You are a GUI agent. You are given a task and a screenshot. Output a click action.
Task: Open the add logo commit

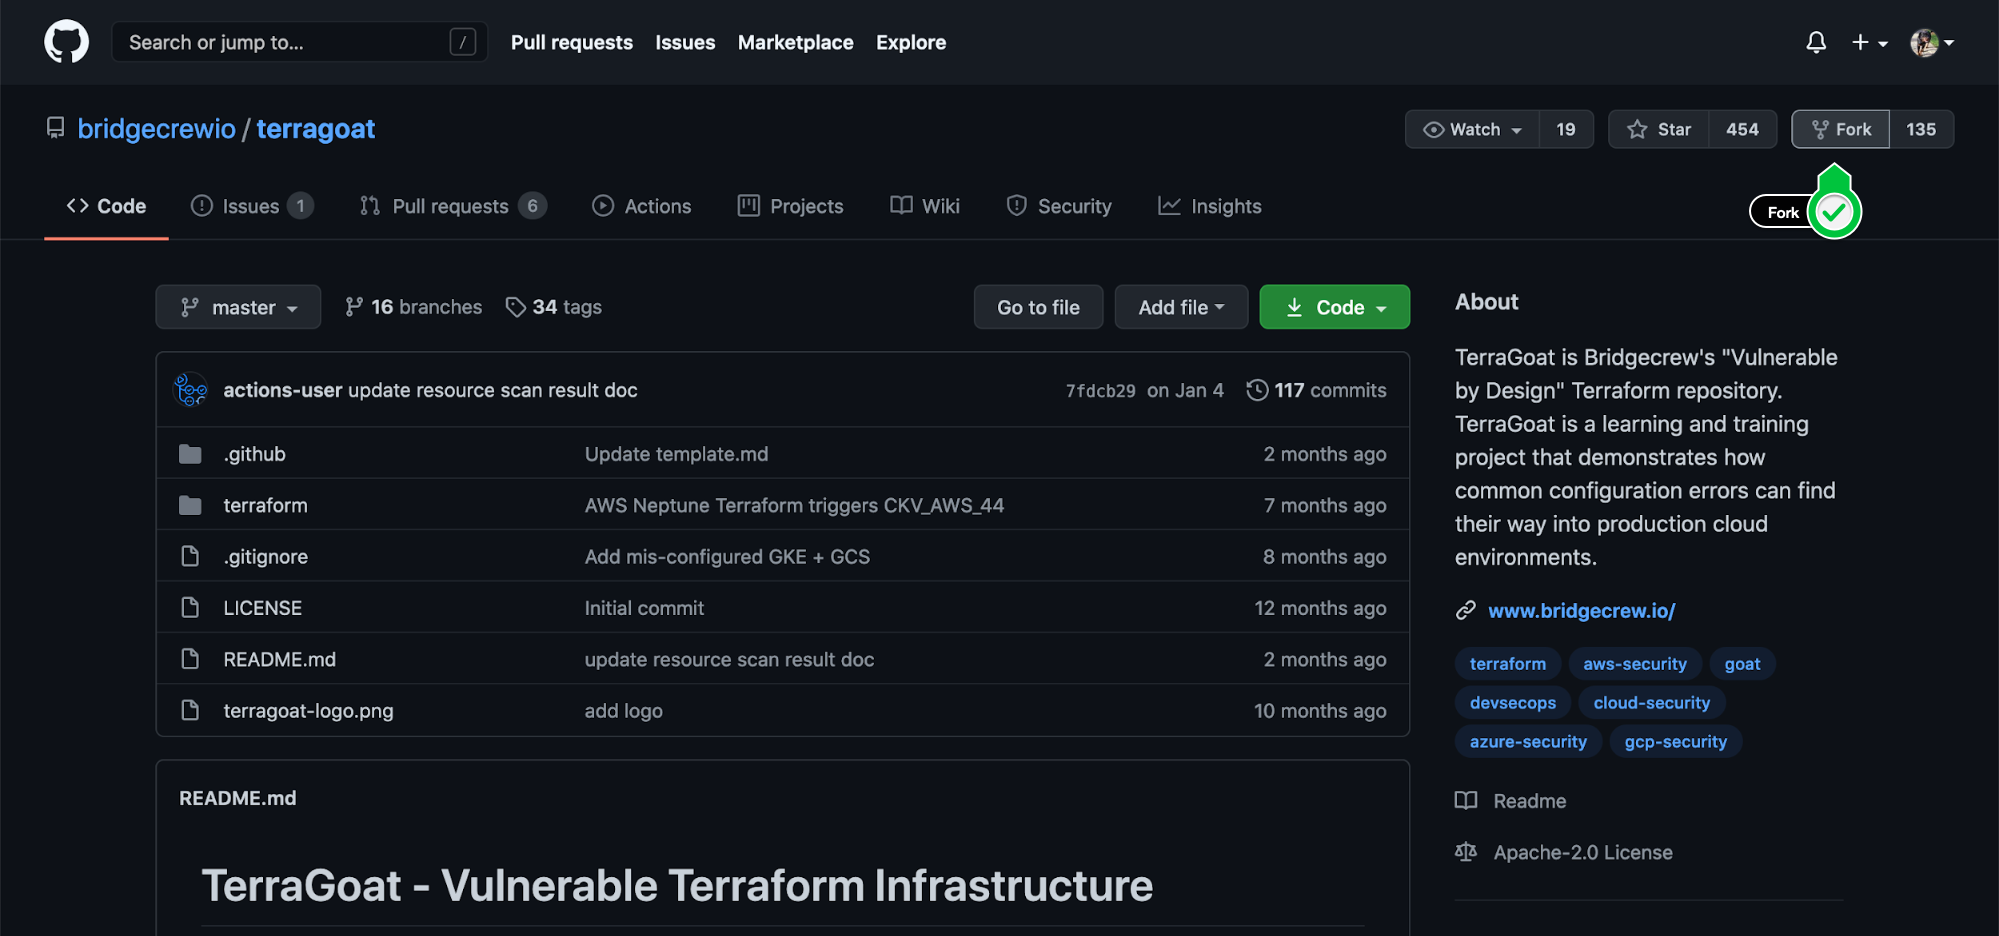623,711
